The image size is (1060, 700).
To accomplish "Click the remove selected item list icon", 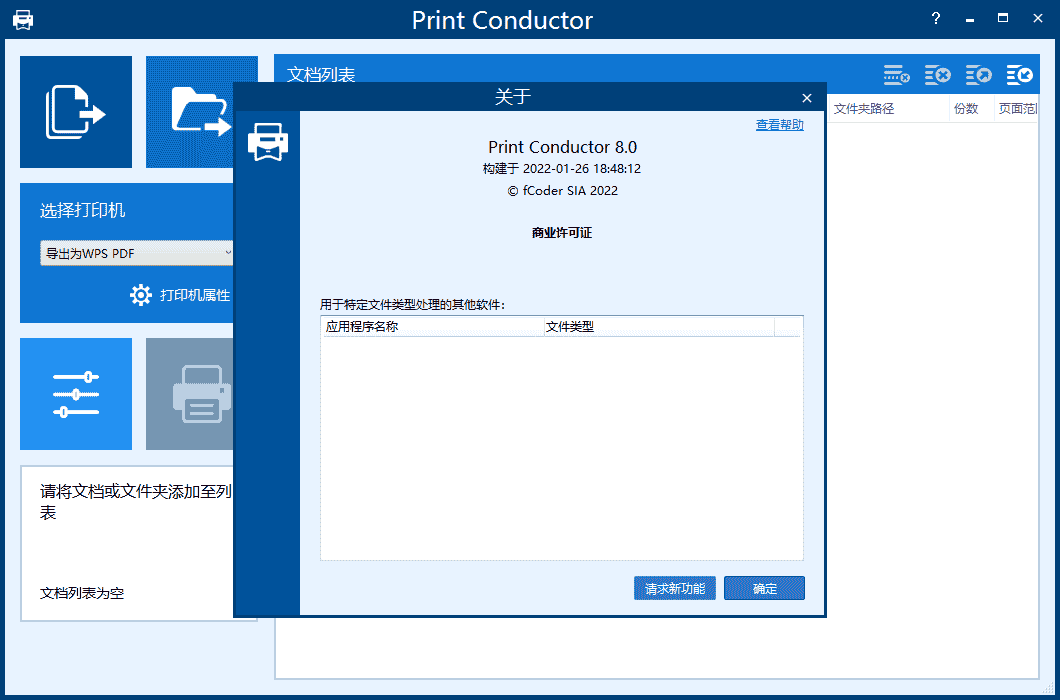I will click(896, 75).
